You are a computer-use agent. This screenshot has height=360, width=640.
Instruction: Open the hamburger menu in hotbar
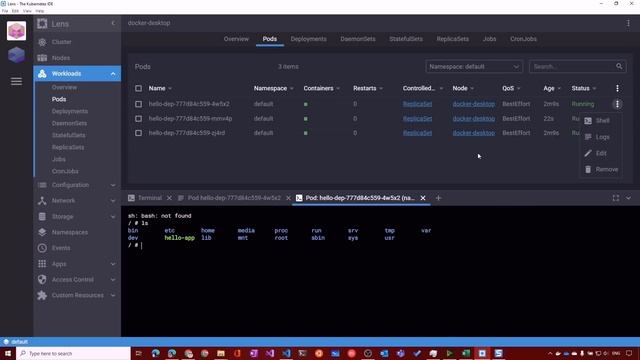coord(16,82)
